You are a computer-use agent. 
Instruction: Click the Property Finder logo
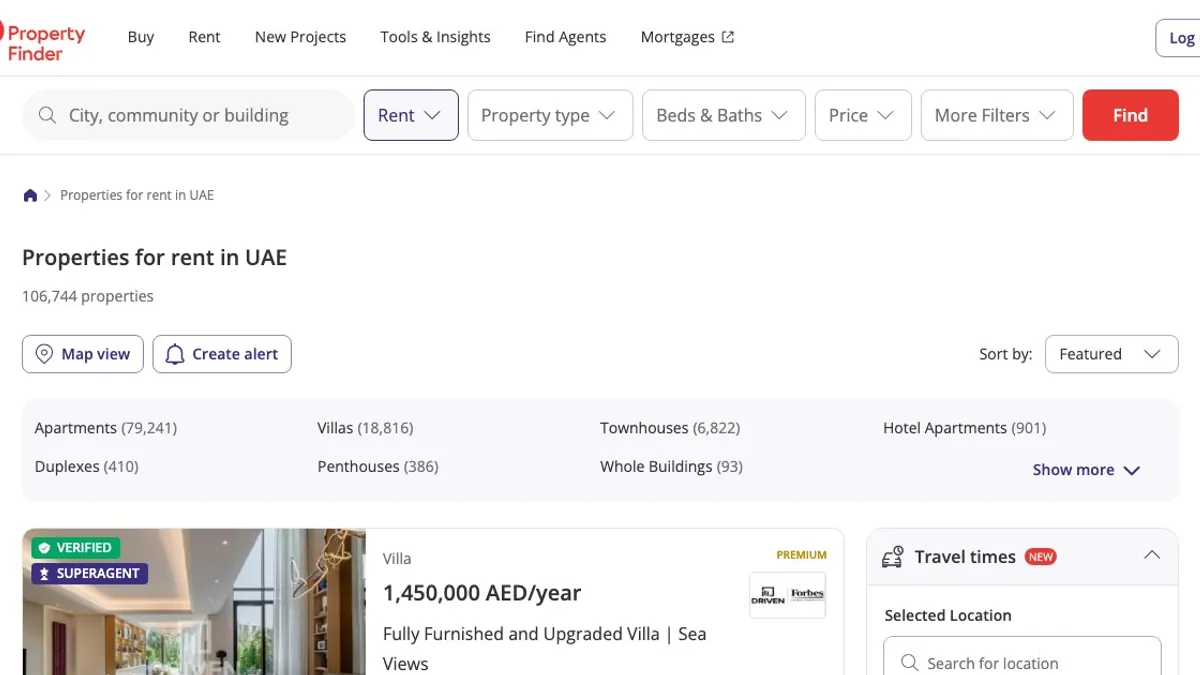pos(45,38)
